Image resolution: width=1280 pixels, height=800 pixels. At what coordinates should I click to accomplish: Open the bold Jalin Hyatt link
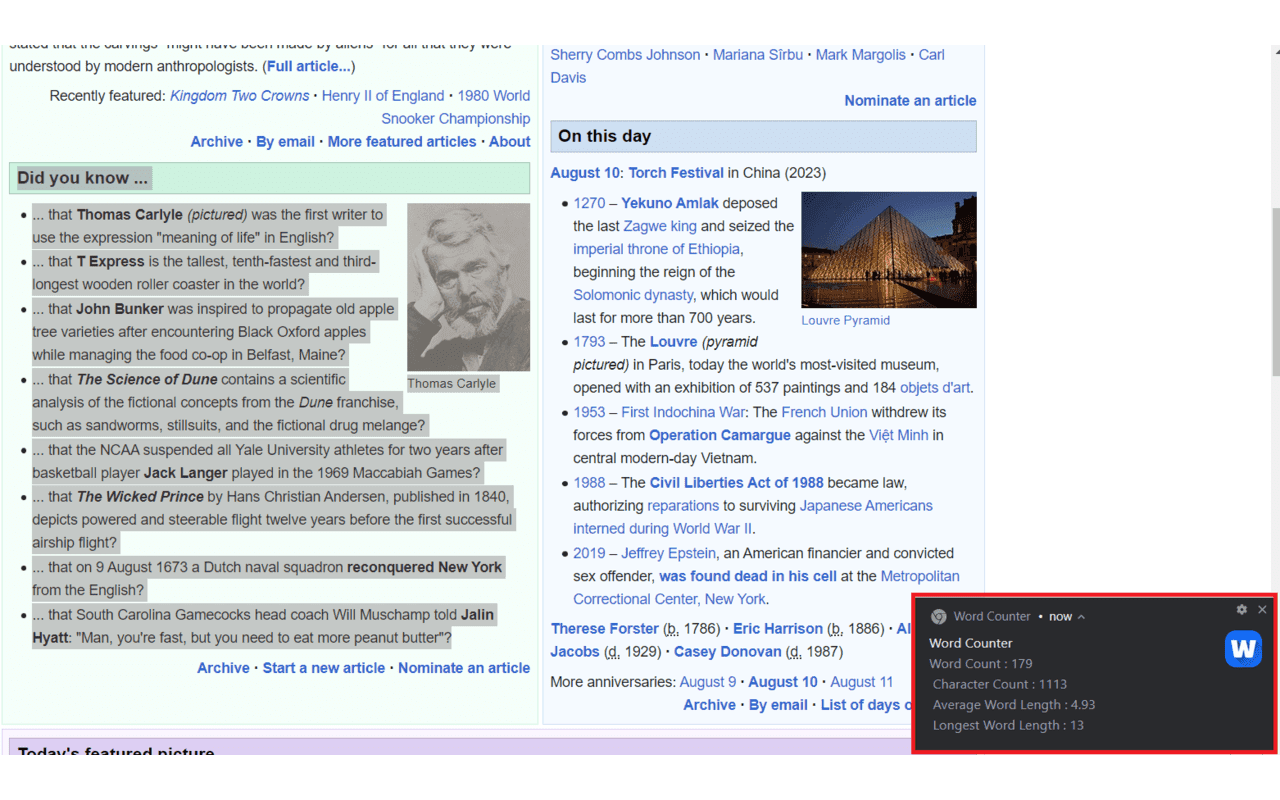pyautogui.click(x=263, y=626)
